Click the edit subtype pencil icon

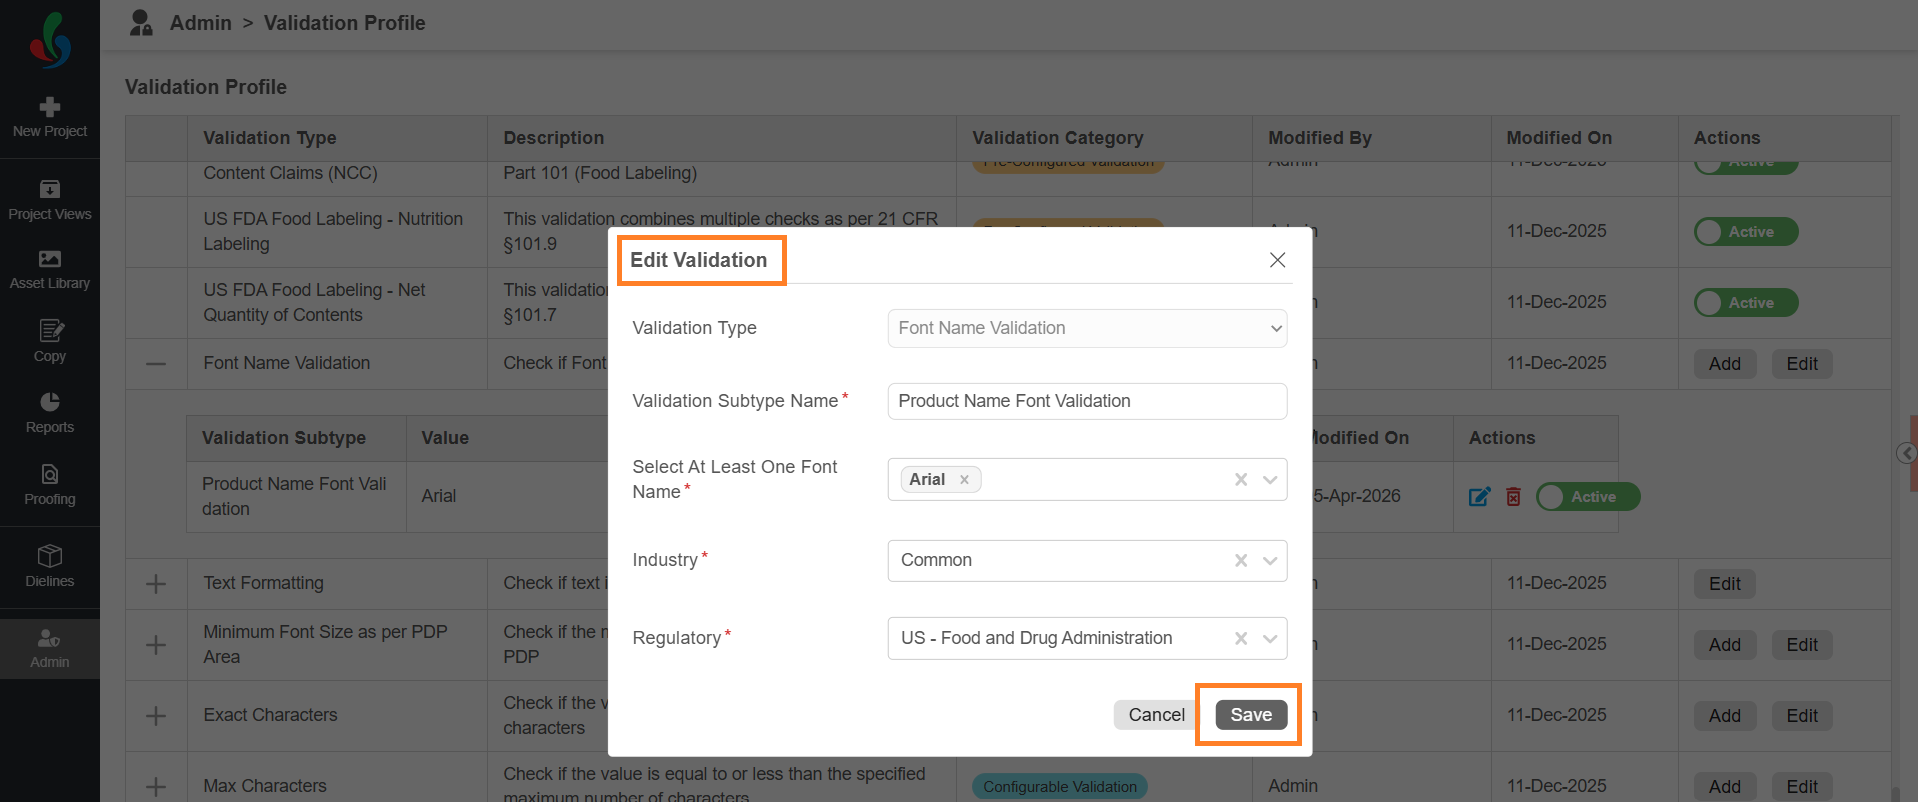click(1479, 497)
